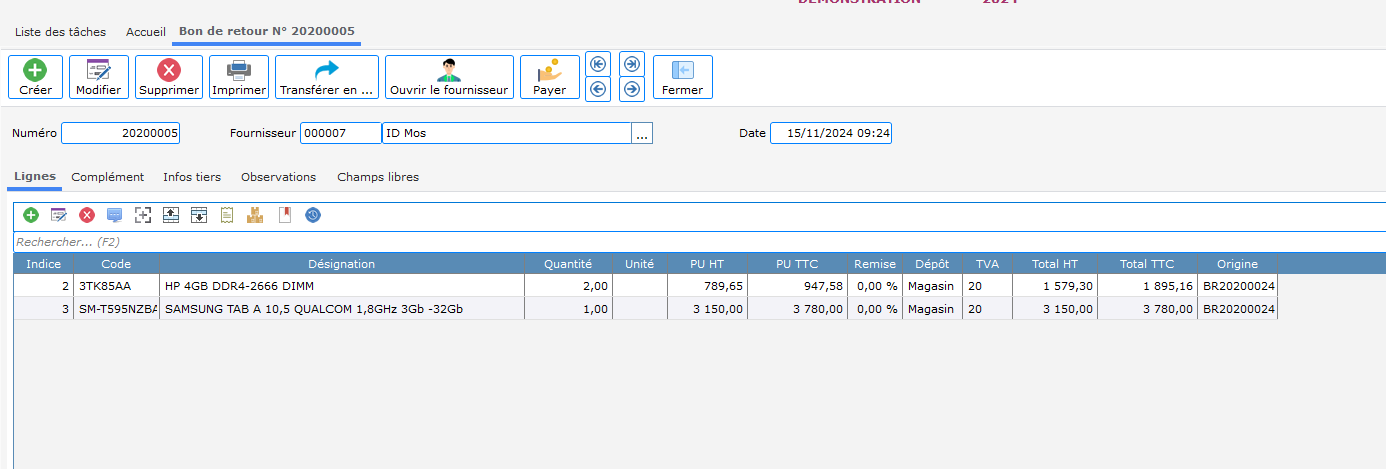The image size is (1386, 469).
Task: Click the green add line icon
Action: click(31, 215)
